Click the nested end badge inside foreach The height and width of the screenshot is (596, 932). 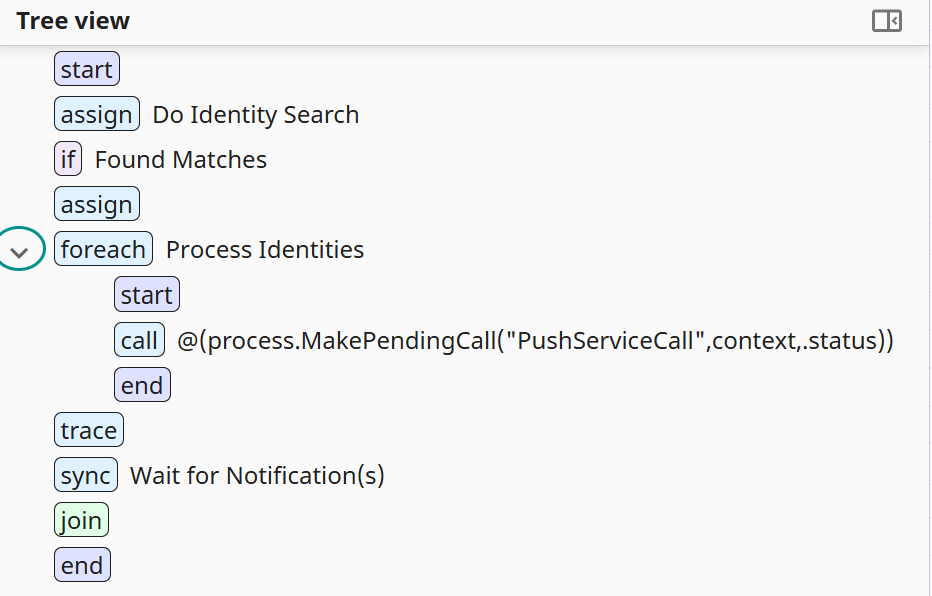tap(142, 384)
